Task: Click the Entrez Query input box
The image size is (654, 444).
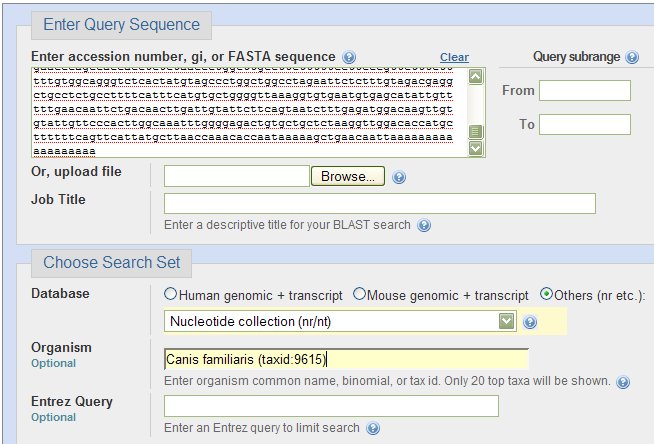Action: click(331, 406)
